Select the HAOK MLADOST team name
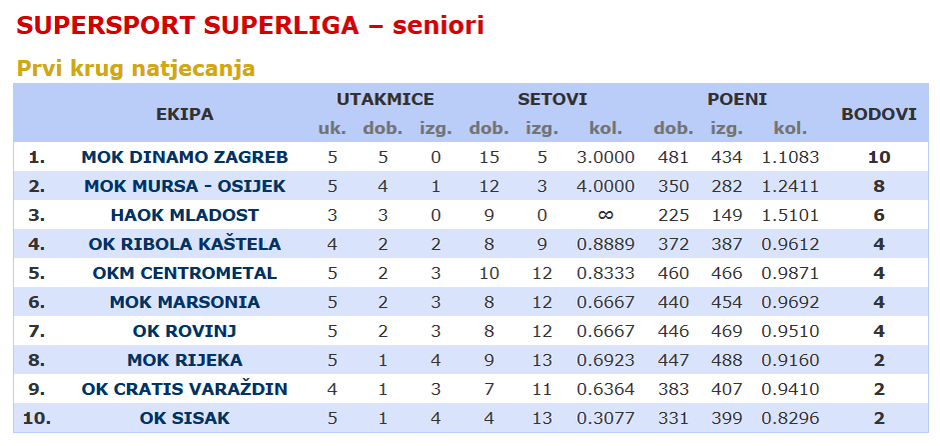This screenshot has height=446, width=940. 185,215
